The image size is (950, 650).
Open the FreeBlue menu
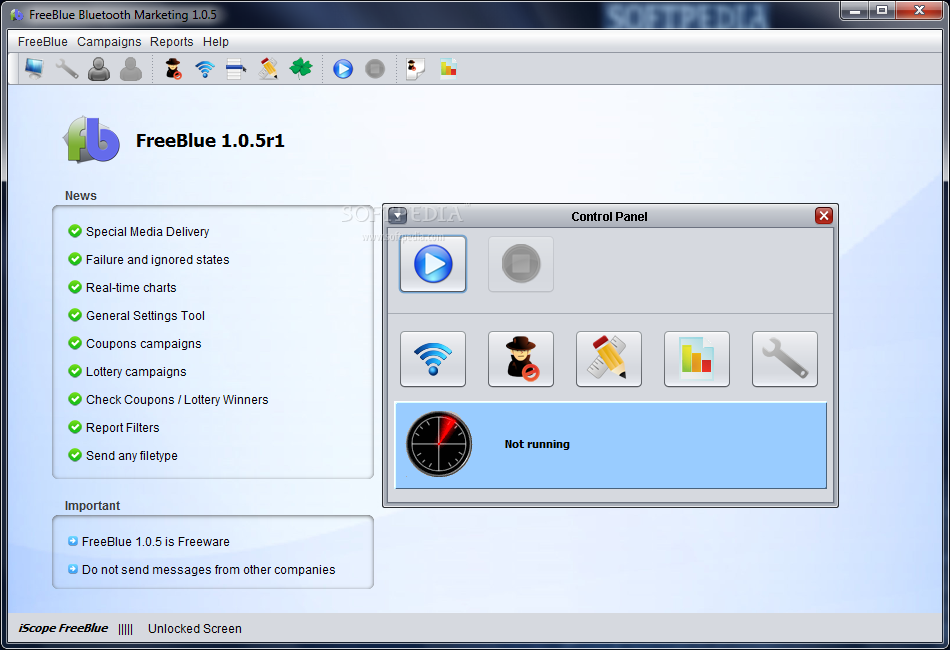(x=42, y=42)
